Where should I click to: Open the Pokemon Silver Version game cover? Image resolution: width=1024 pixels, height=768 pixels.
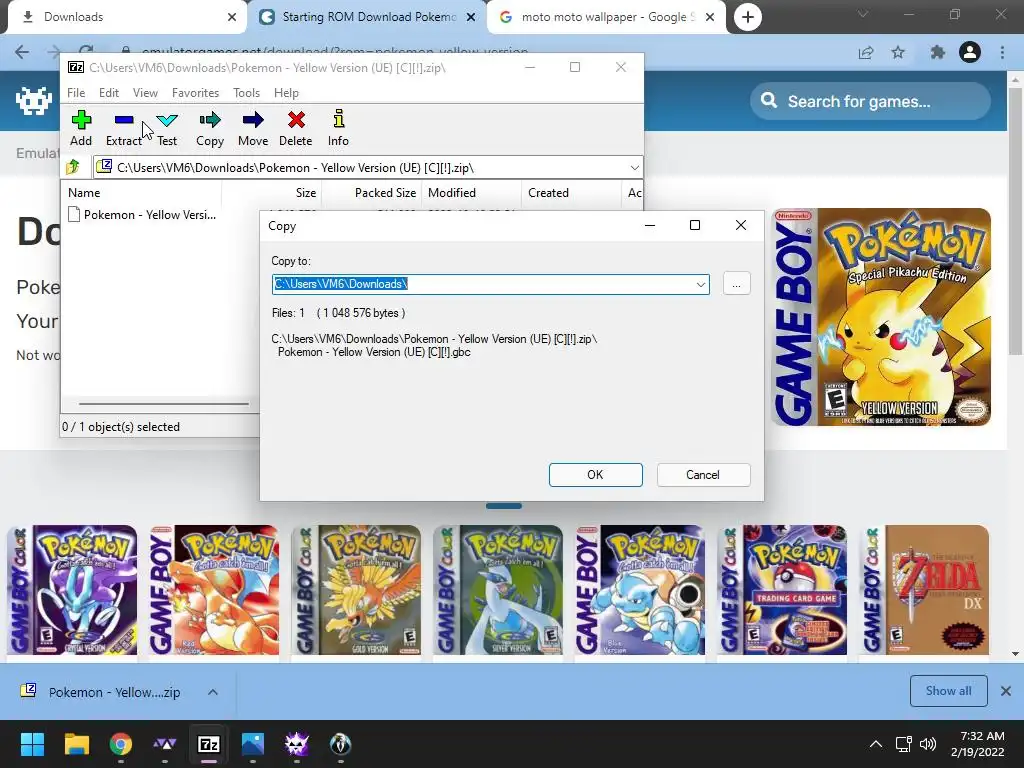[x=498, y=590]
